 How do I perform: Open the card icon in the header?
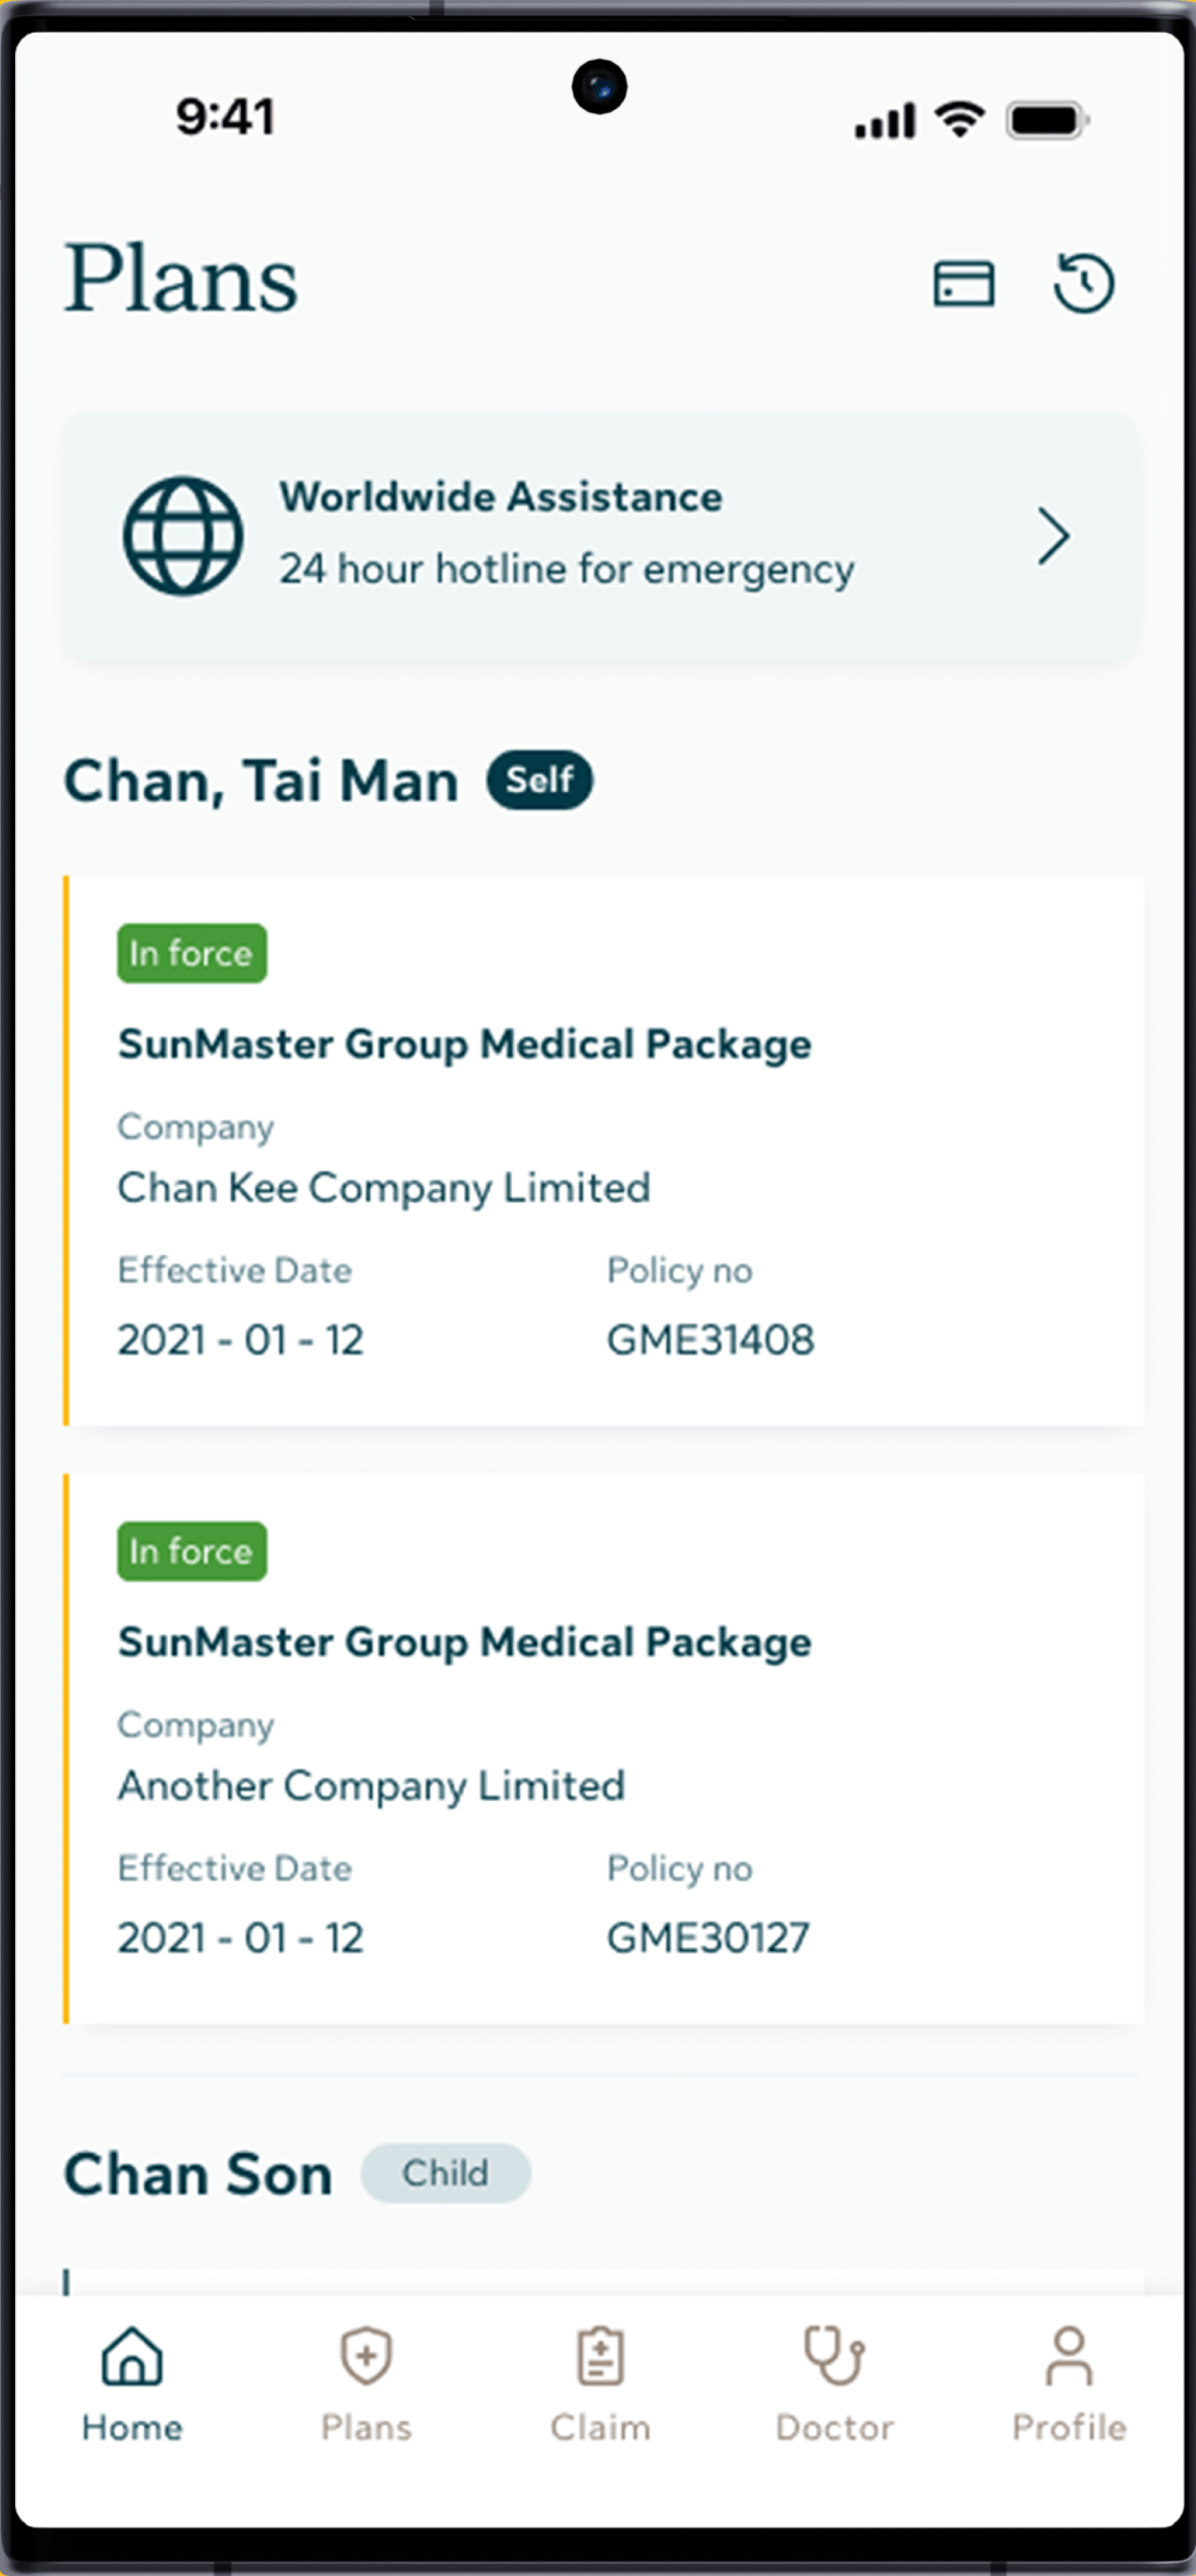click(963, 283)
